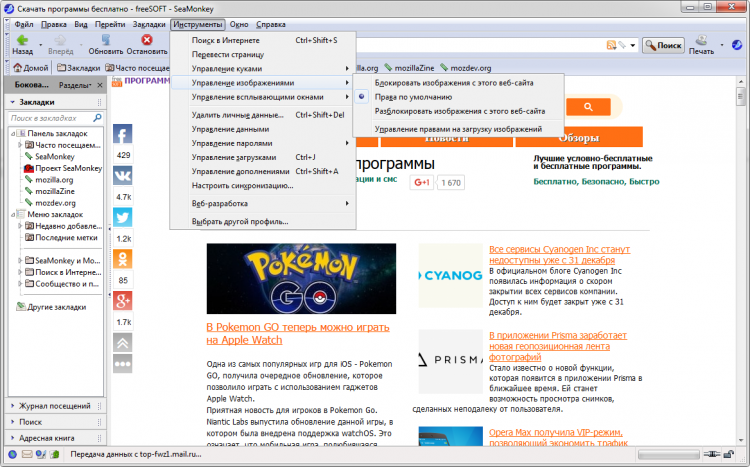
Task: Click the Reload (Обновить) icon
Action: (x=106, y=40)
